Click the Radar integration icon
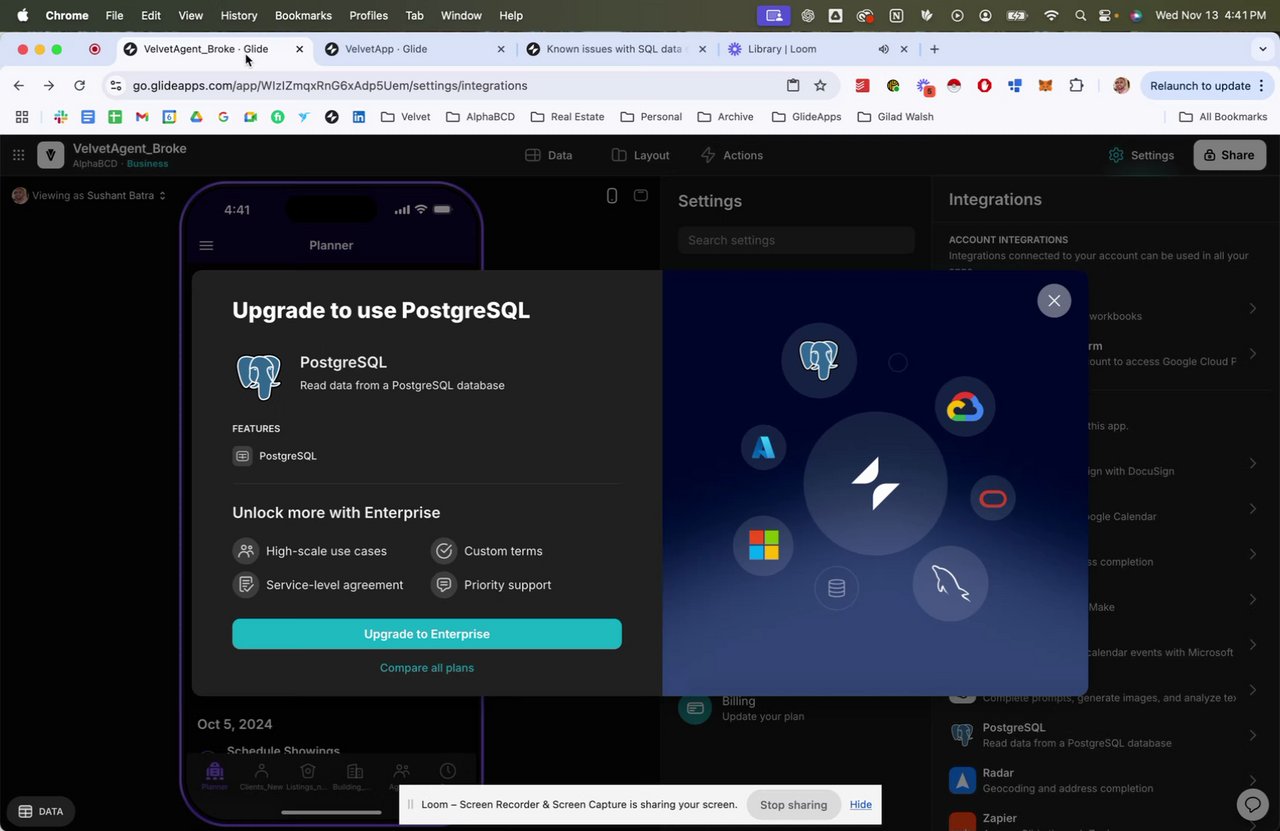 [x=962, y=780]
